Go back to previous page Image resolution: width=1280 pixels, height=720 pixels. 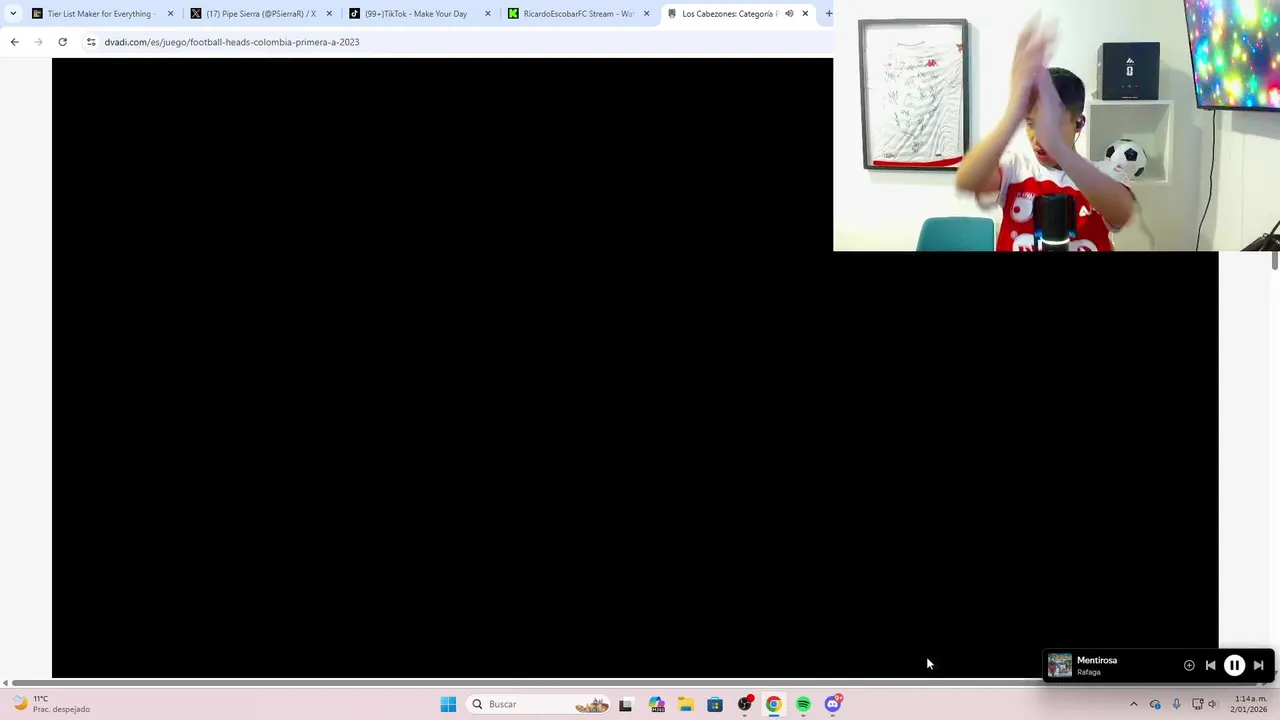coord(14,42)
